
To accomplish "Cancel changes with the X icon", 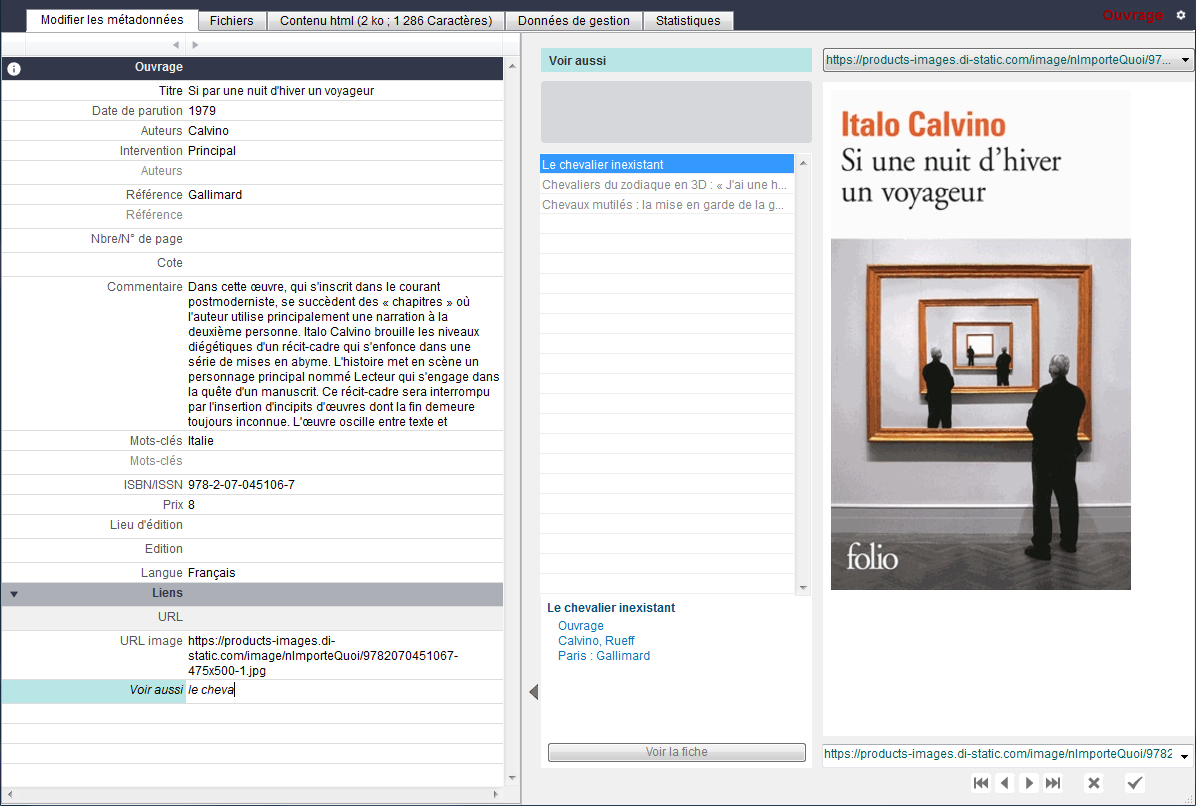I will pyautogui.click(x=1094, y=783).
